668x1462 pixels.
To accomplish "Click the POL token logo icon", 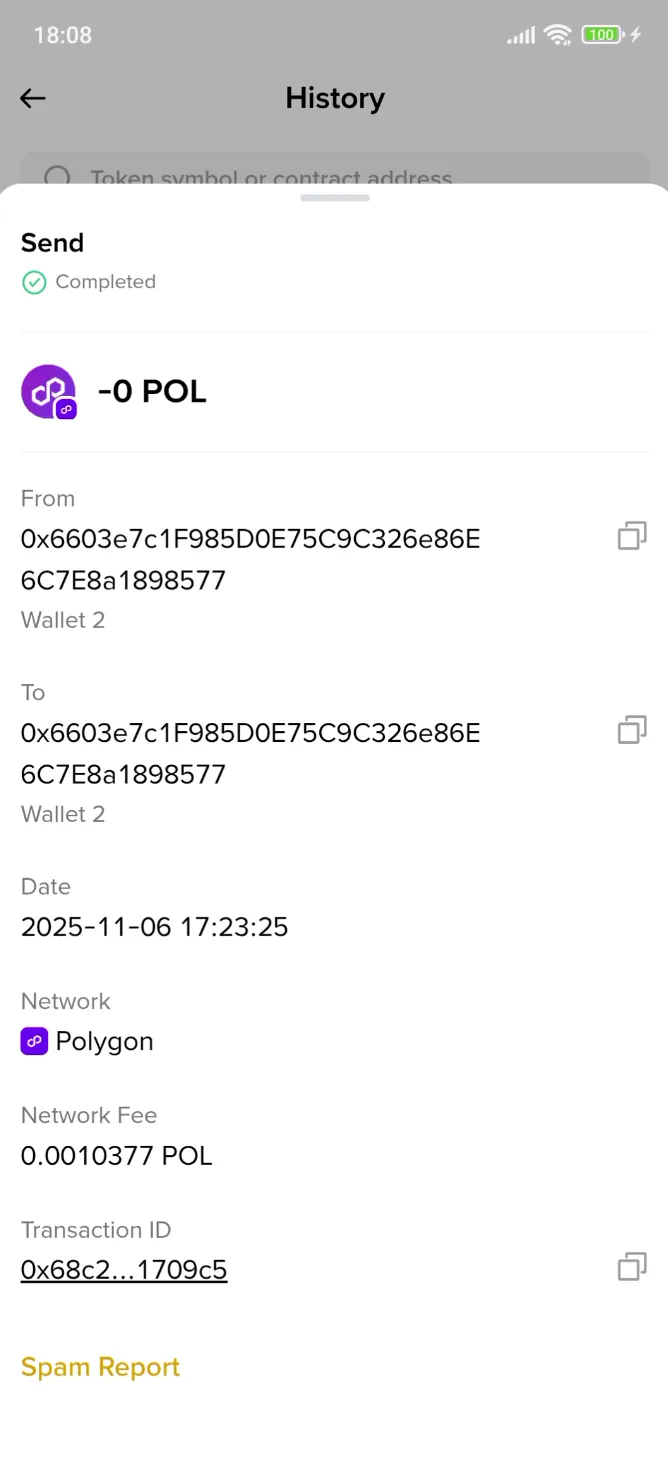I will tap(49, 391).
